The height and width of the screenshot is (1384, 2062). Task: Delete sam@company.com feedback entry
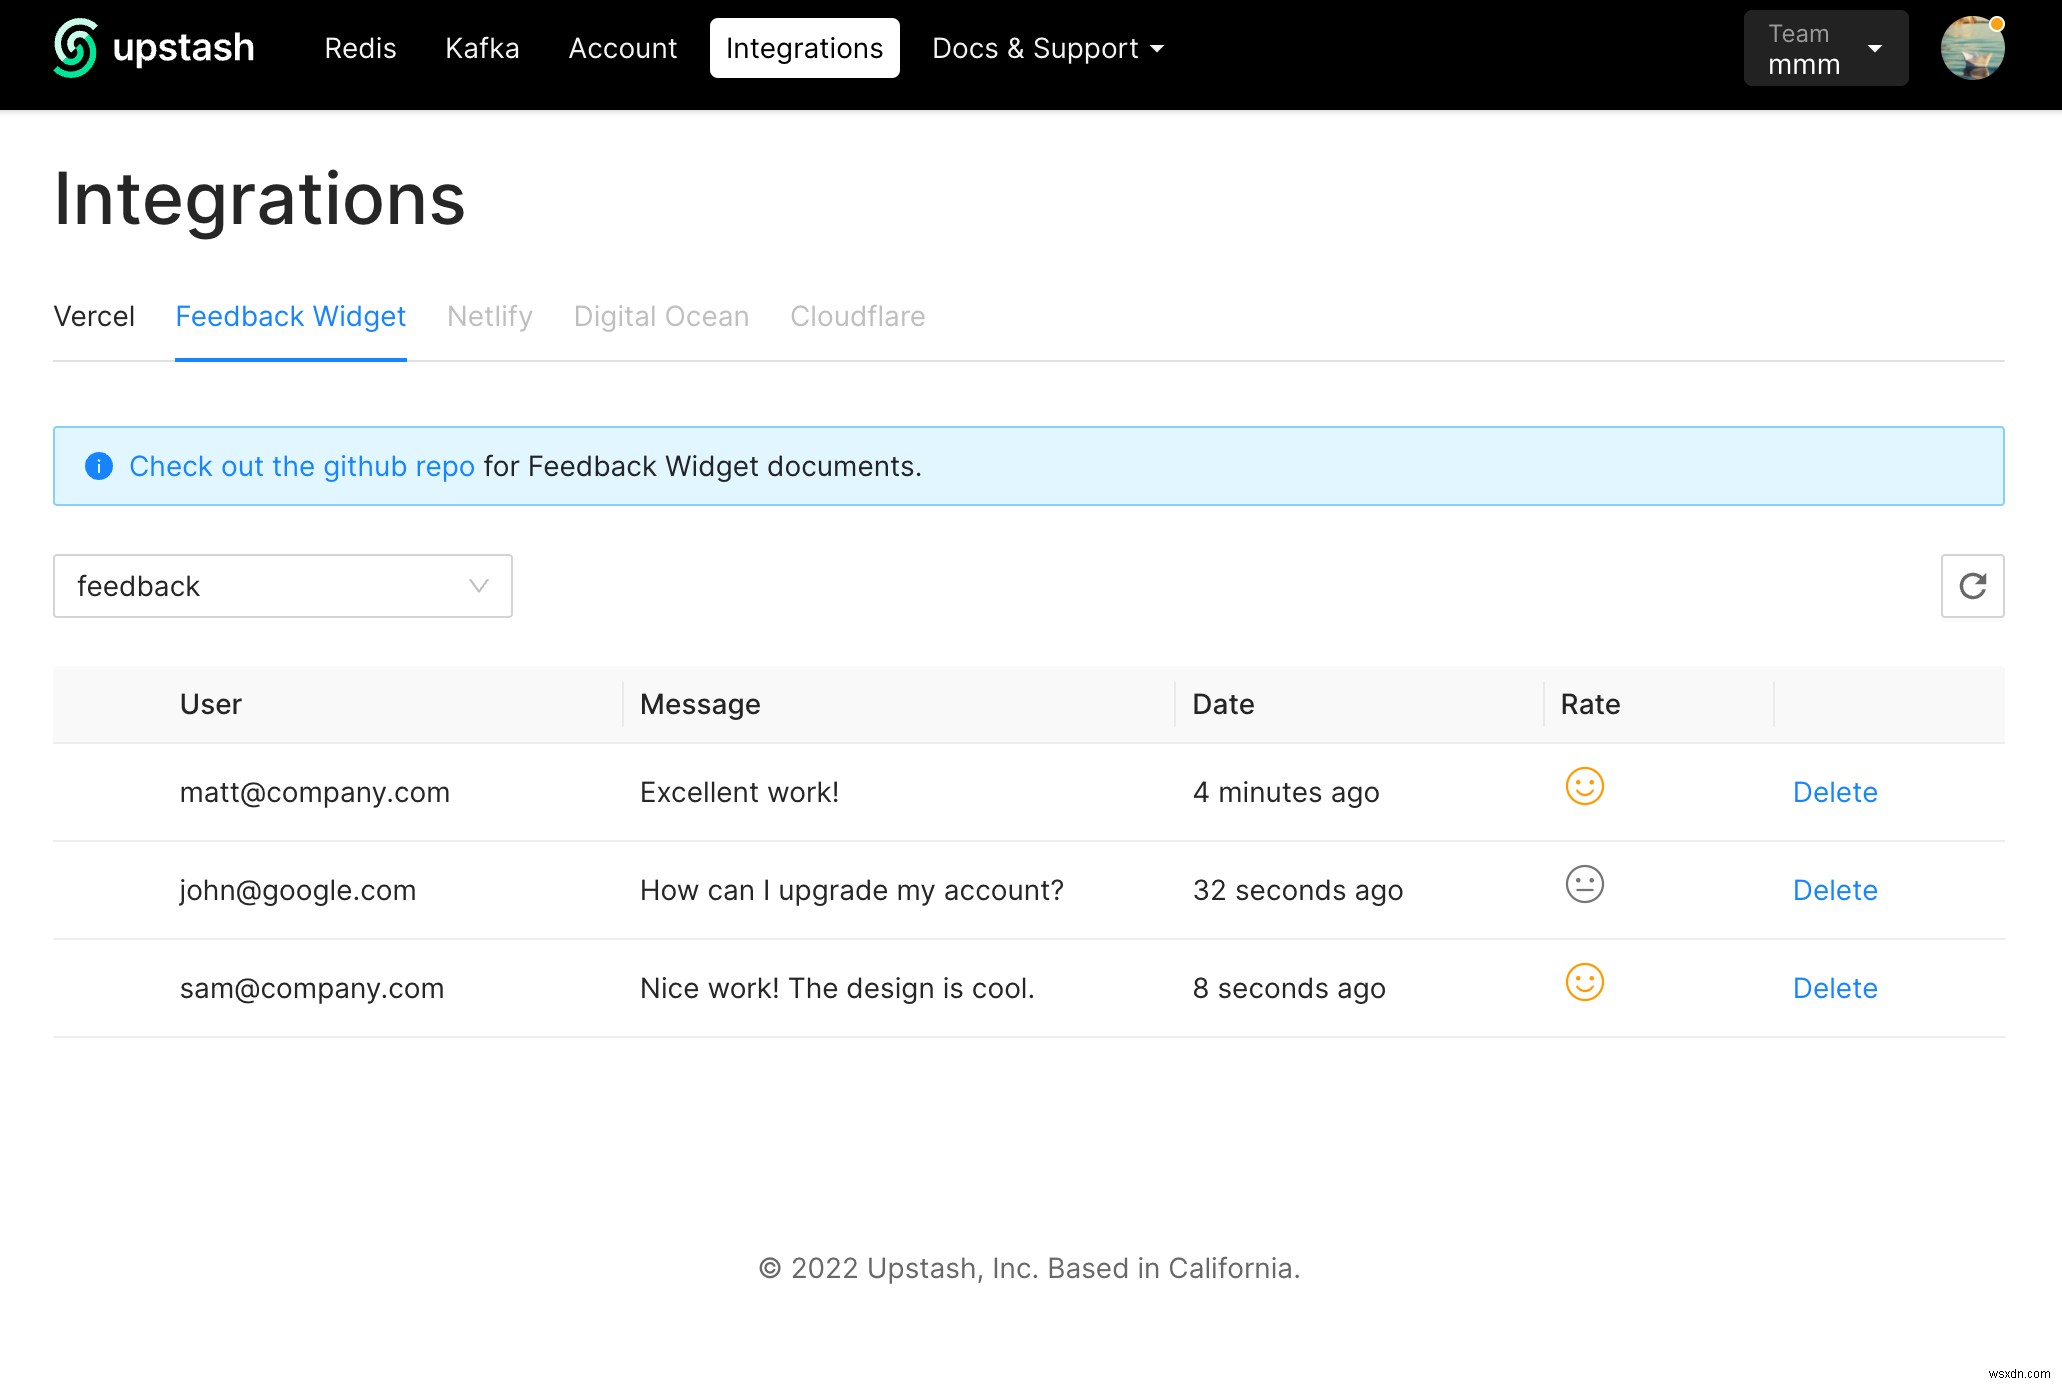pyautogui.click(x=1836, y=987)
